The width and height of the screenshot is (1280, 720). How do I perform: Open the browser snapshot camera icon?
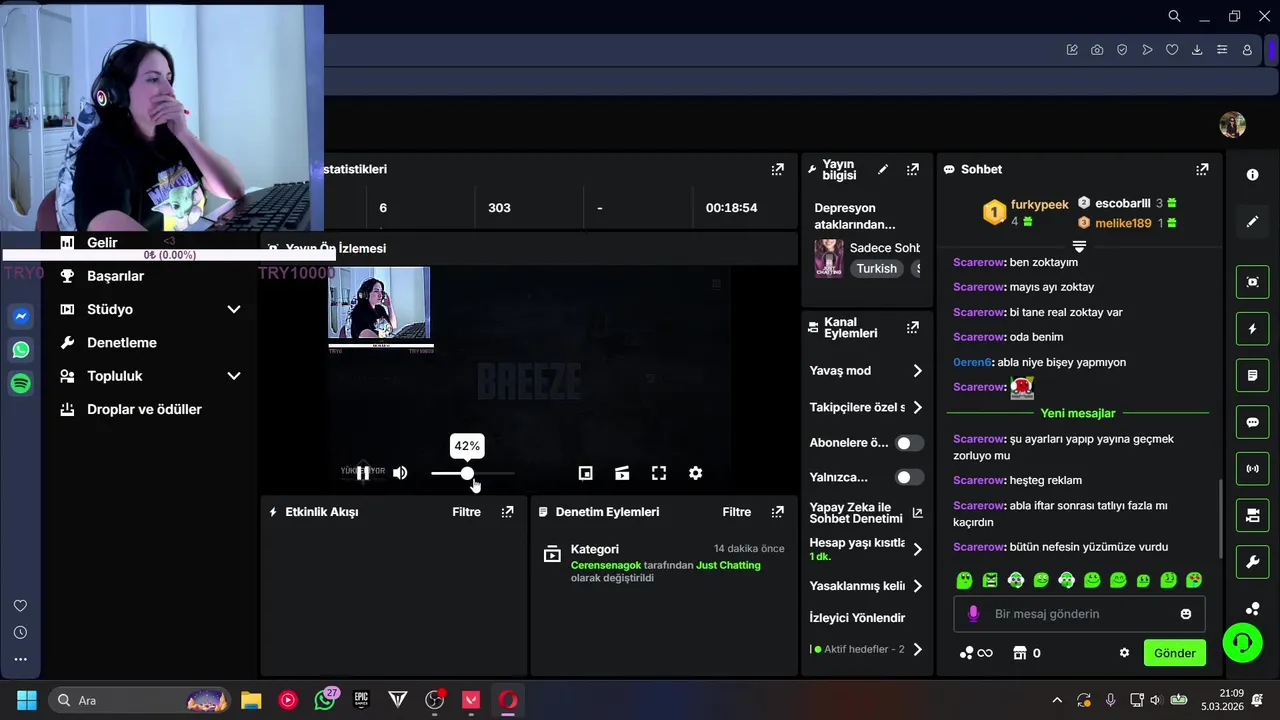click(1097, 50)
